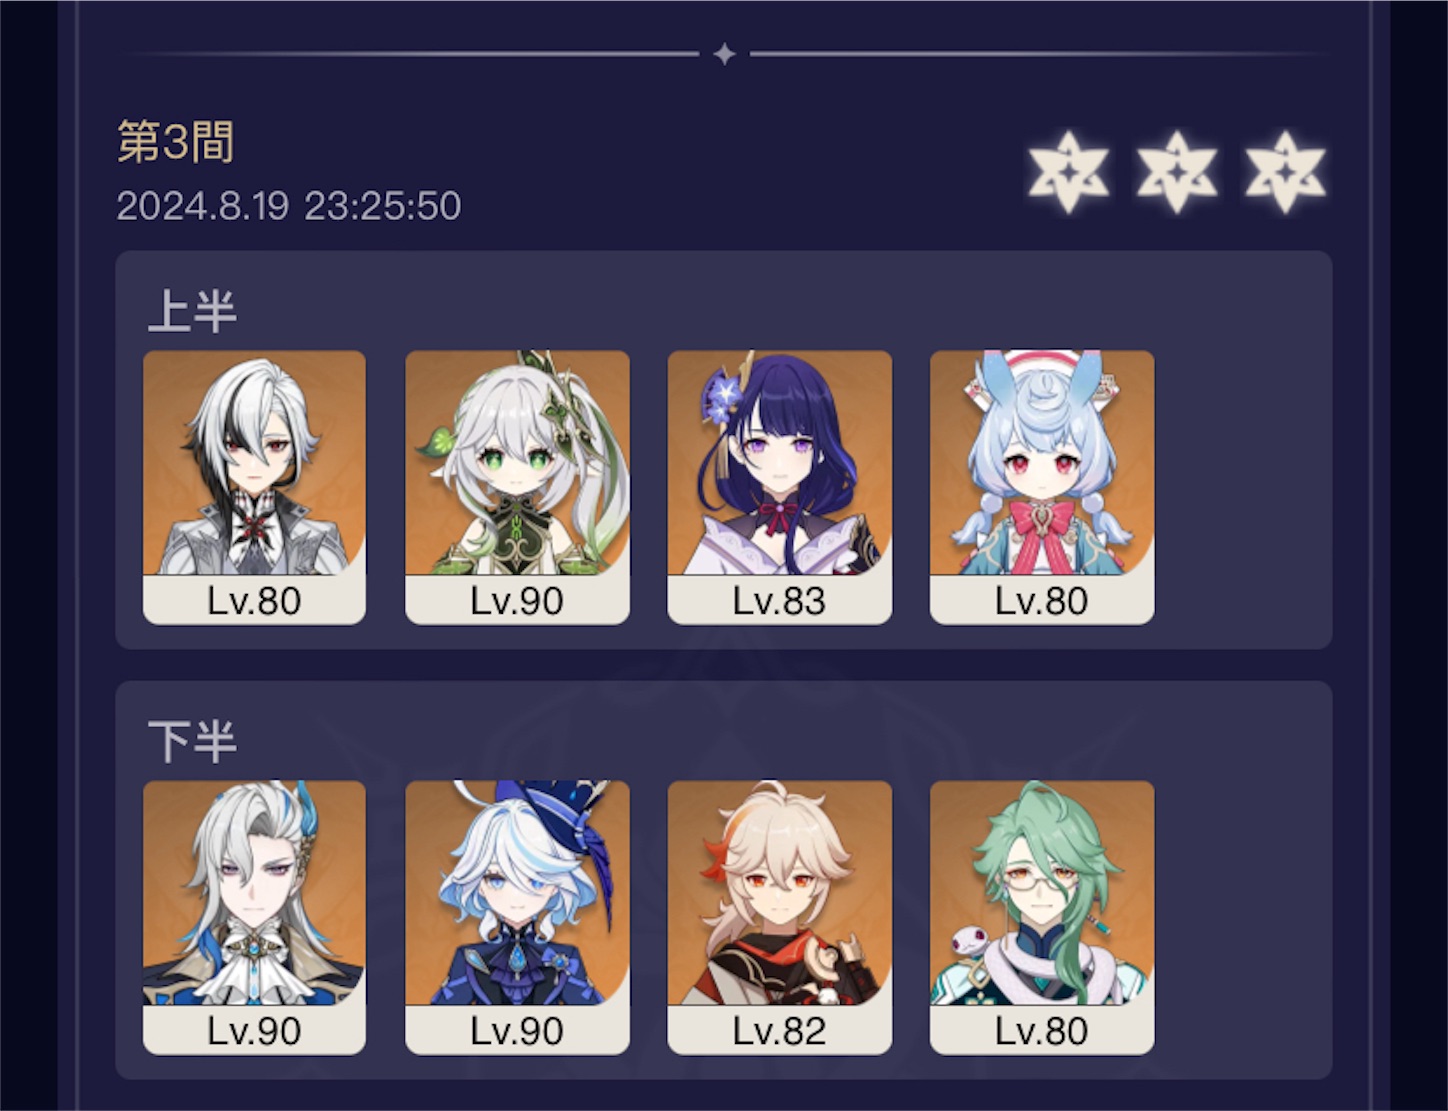
Task: Click the diamond divider ornament at top
Action: pos(725,54)
